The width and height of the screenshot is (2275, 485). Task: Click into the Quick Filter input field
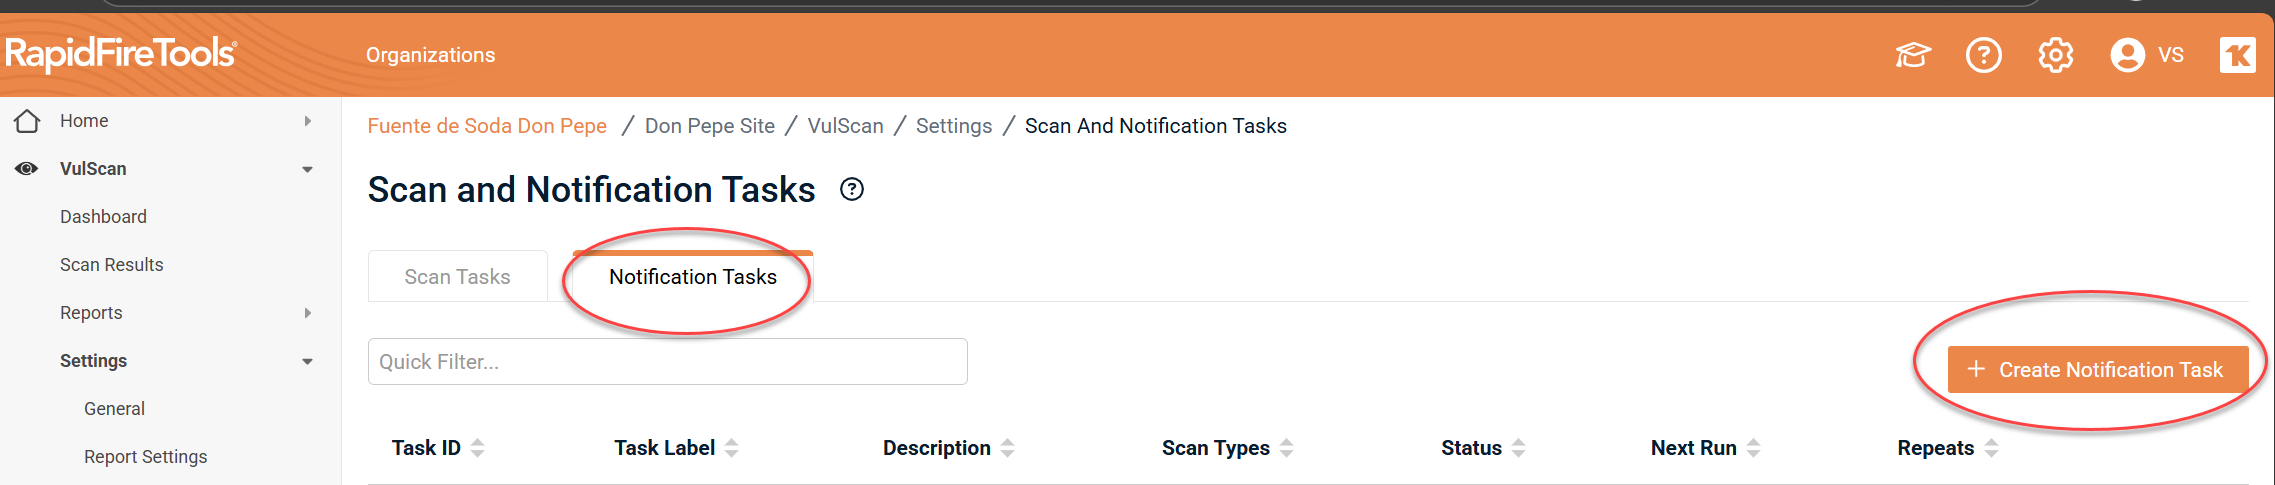click(667, 362)
